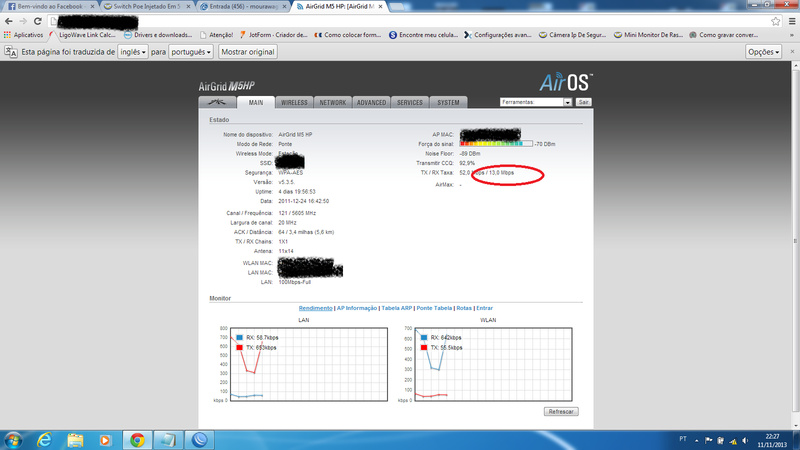Click the Rendimento monitor link

point(315,308)
